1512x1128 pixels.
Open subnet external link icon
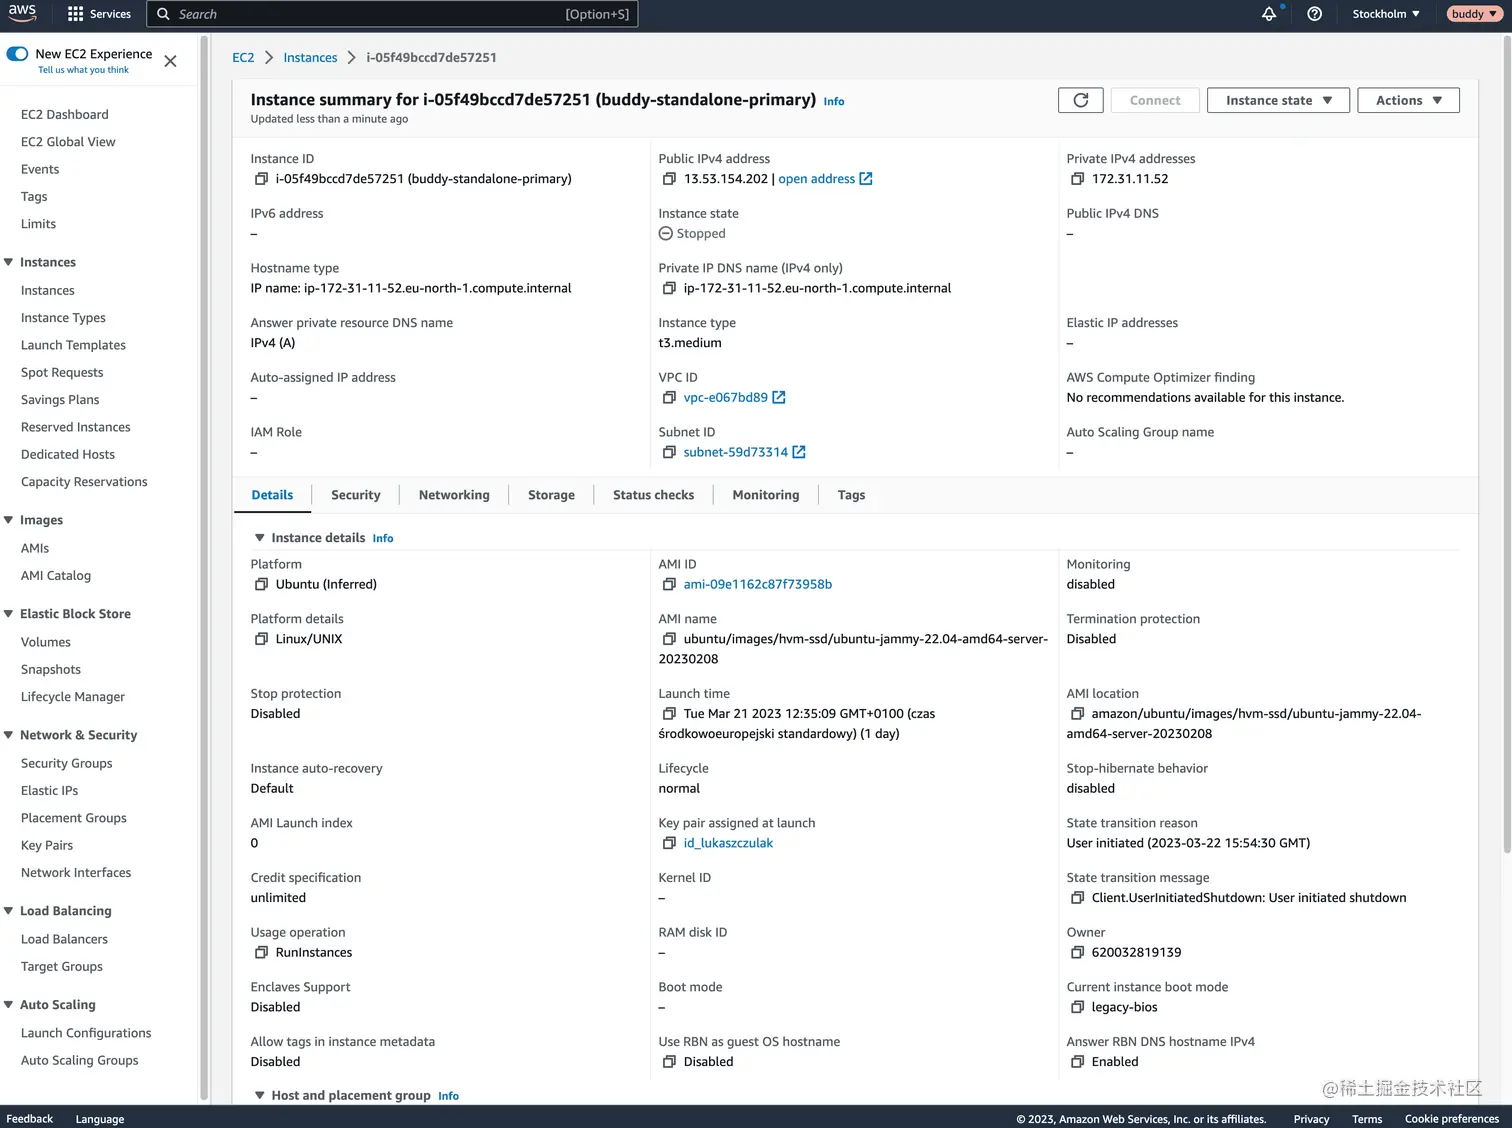(x=799, y=452)
